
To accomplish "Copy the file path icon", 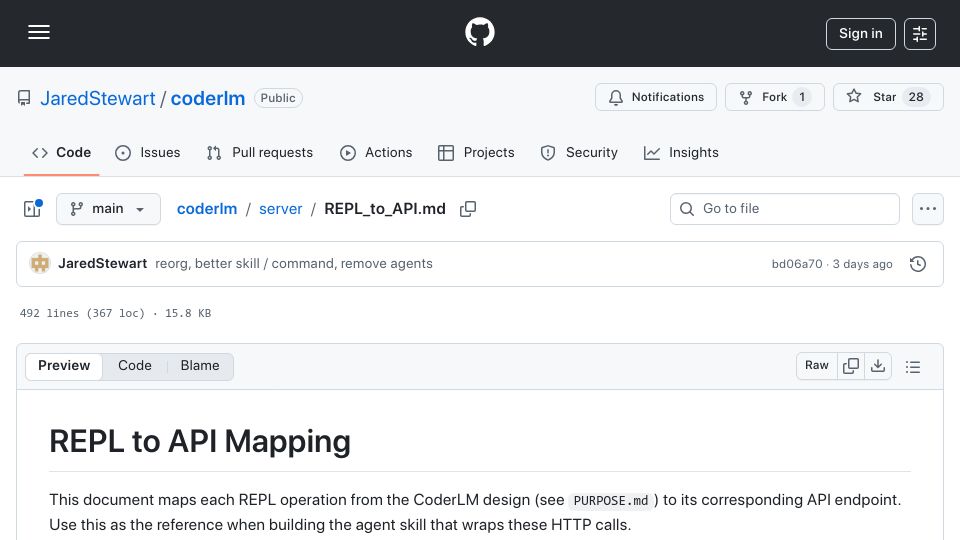I will tap(468, 209).
